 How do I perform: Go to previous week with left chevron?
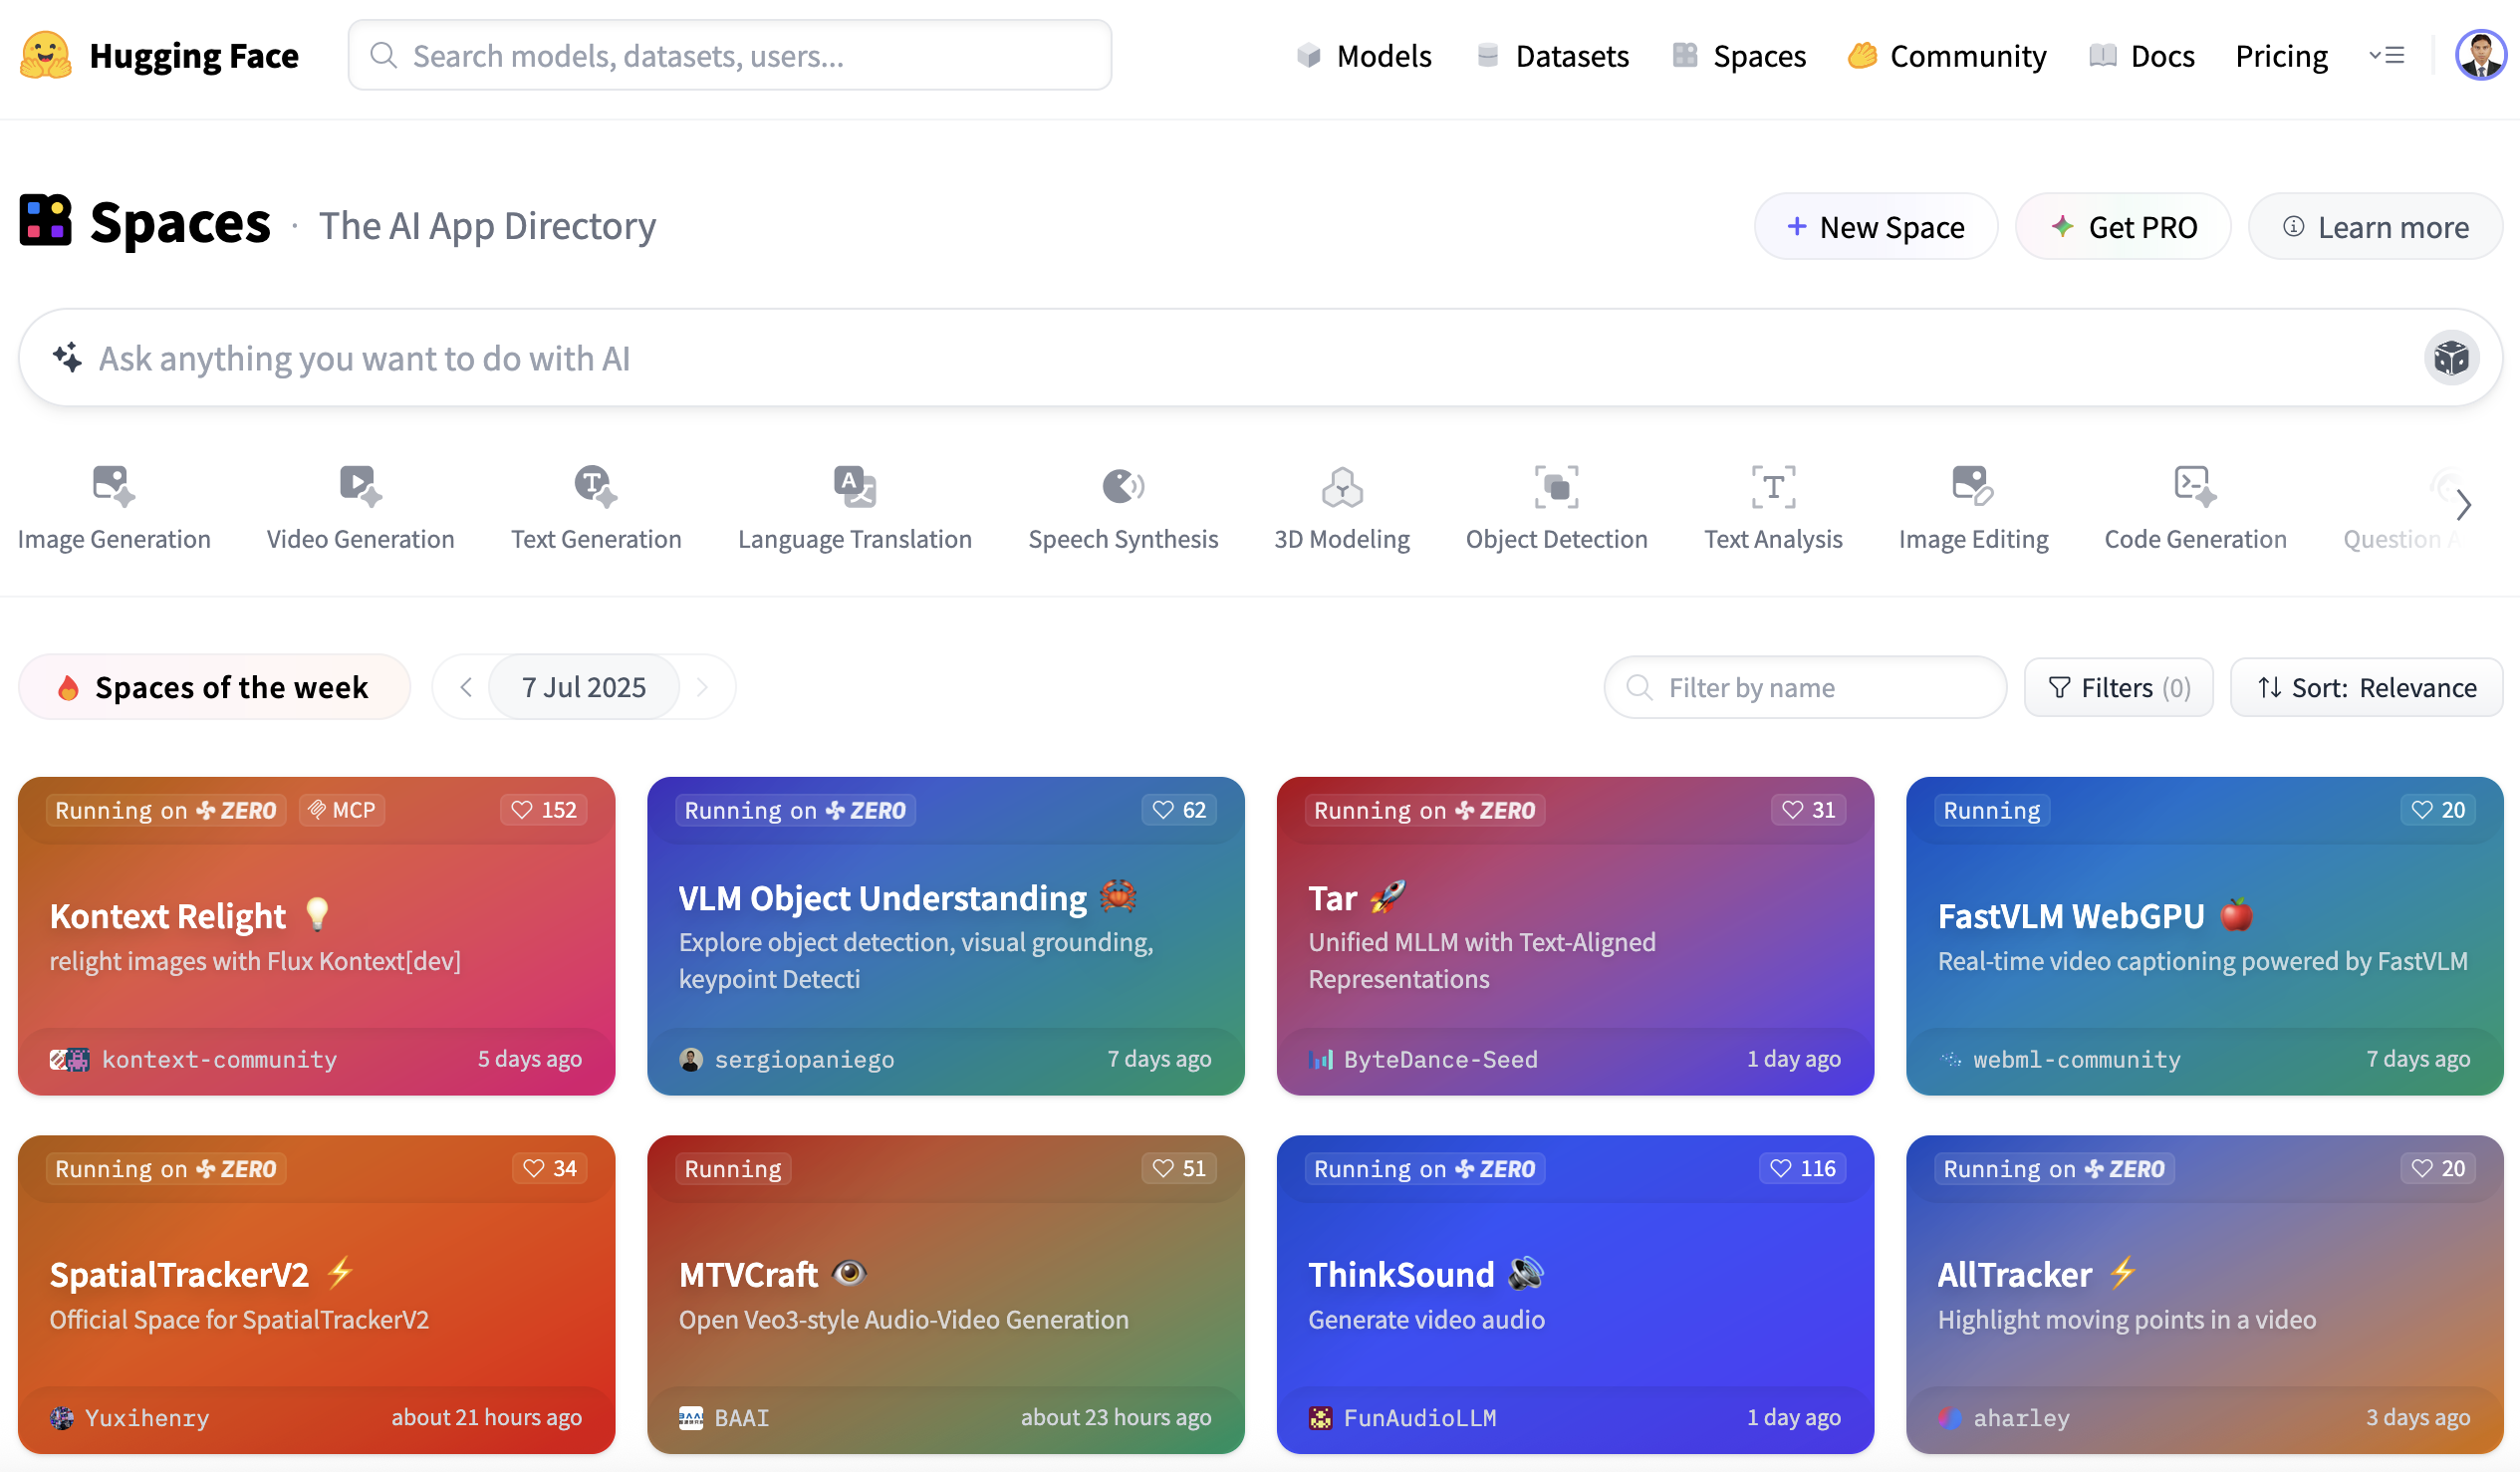[x=466, y=688]
